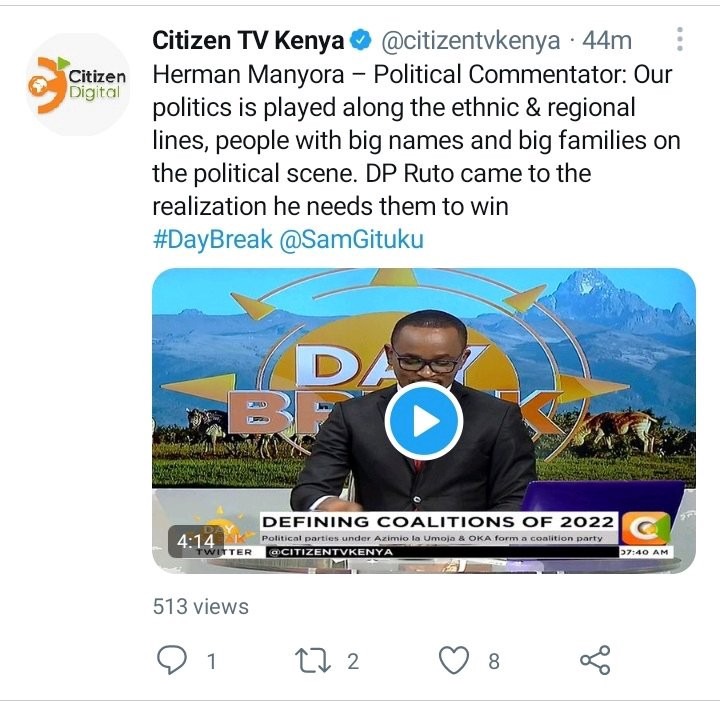Open the three-dot tweet options menu
Image resolution: width=720 pixels, height=703 pixels.
pyautogui.click(x=680, y=39)
